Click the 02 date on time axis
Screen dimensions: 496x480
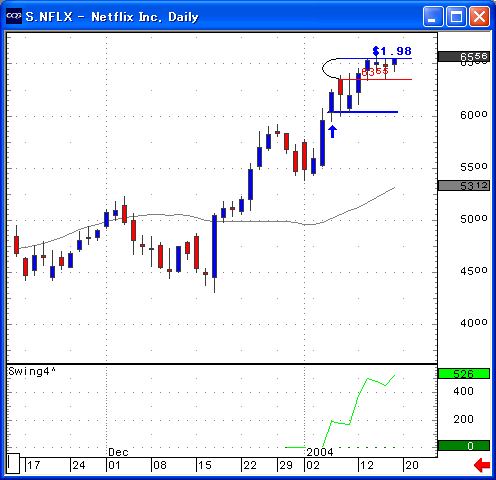(313, 465)
